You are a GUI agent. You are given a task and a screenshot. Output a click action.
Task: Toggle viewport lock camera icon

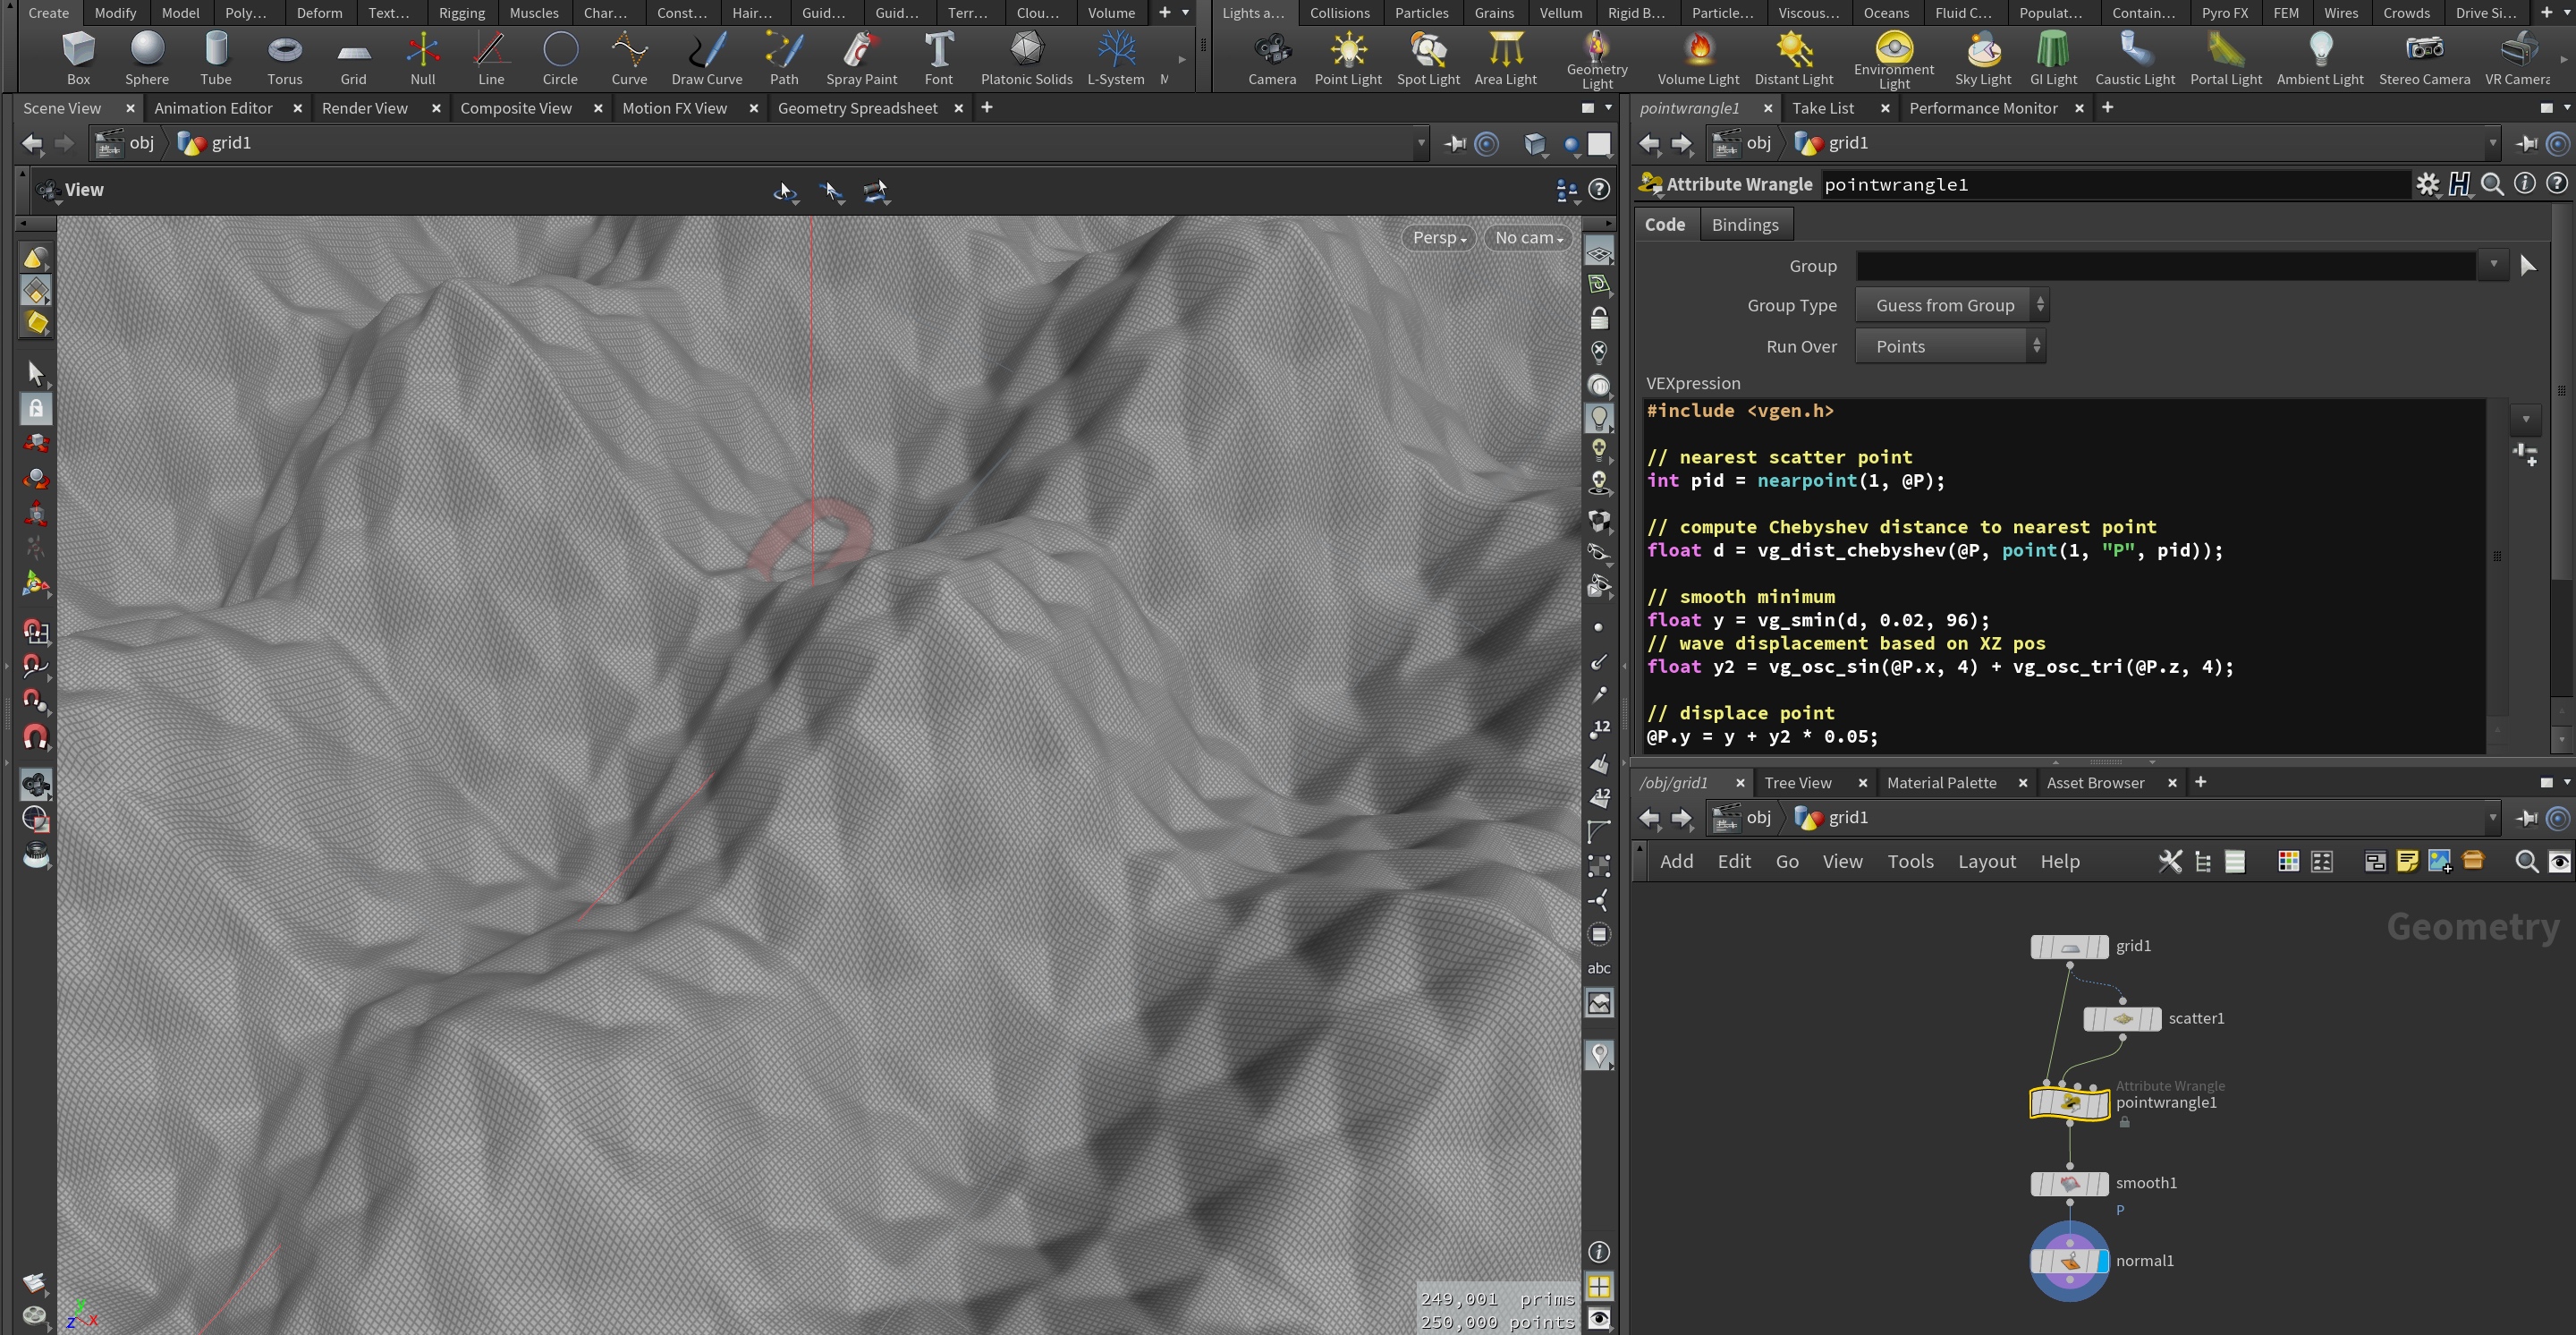coord(1599,319)
